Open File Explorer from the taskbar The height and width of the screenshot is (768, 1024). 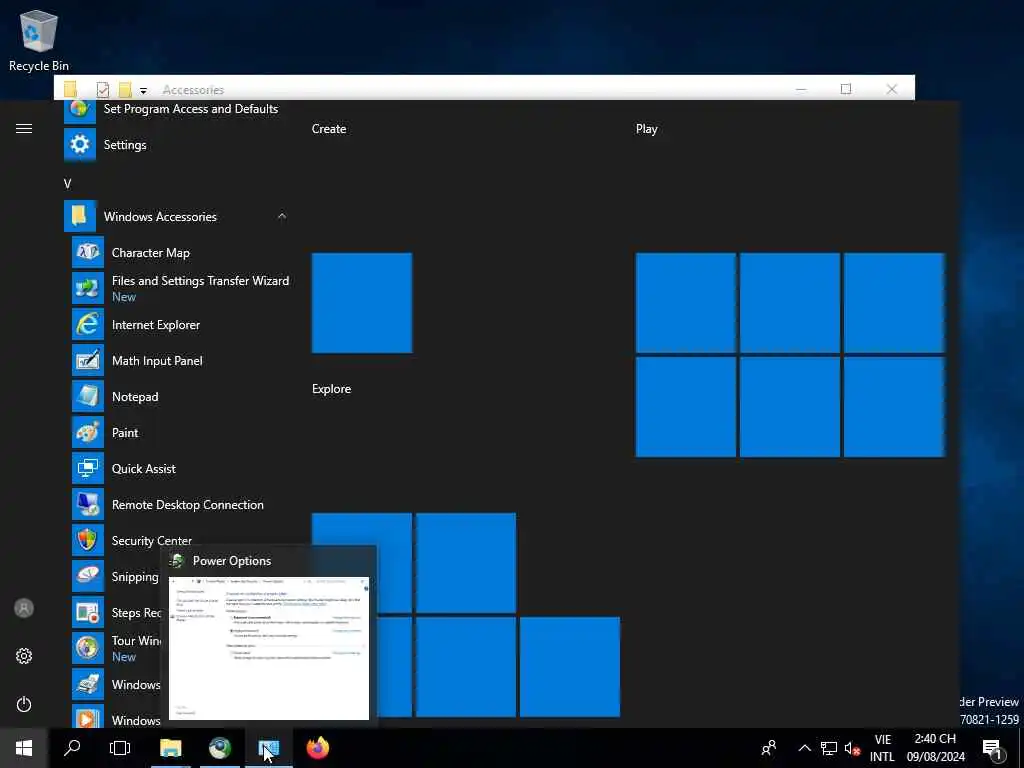pos(170,748)
